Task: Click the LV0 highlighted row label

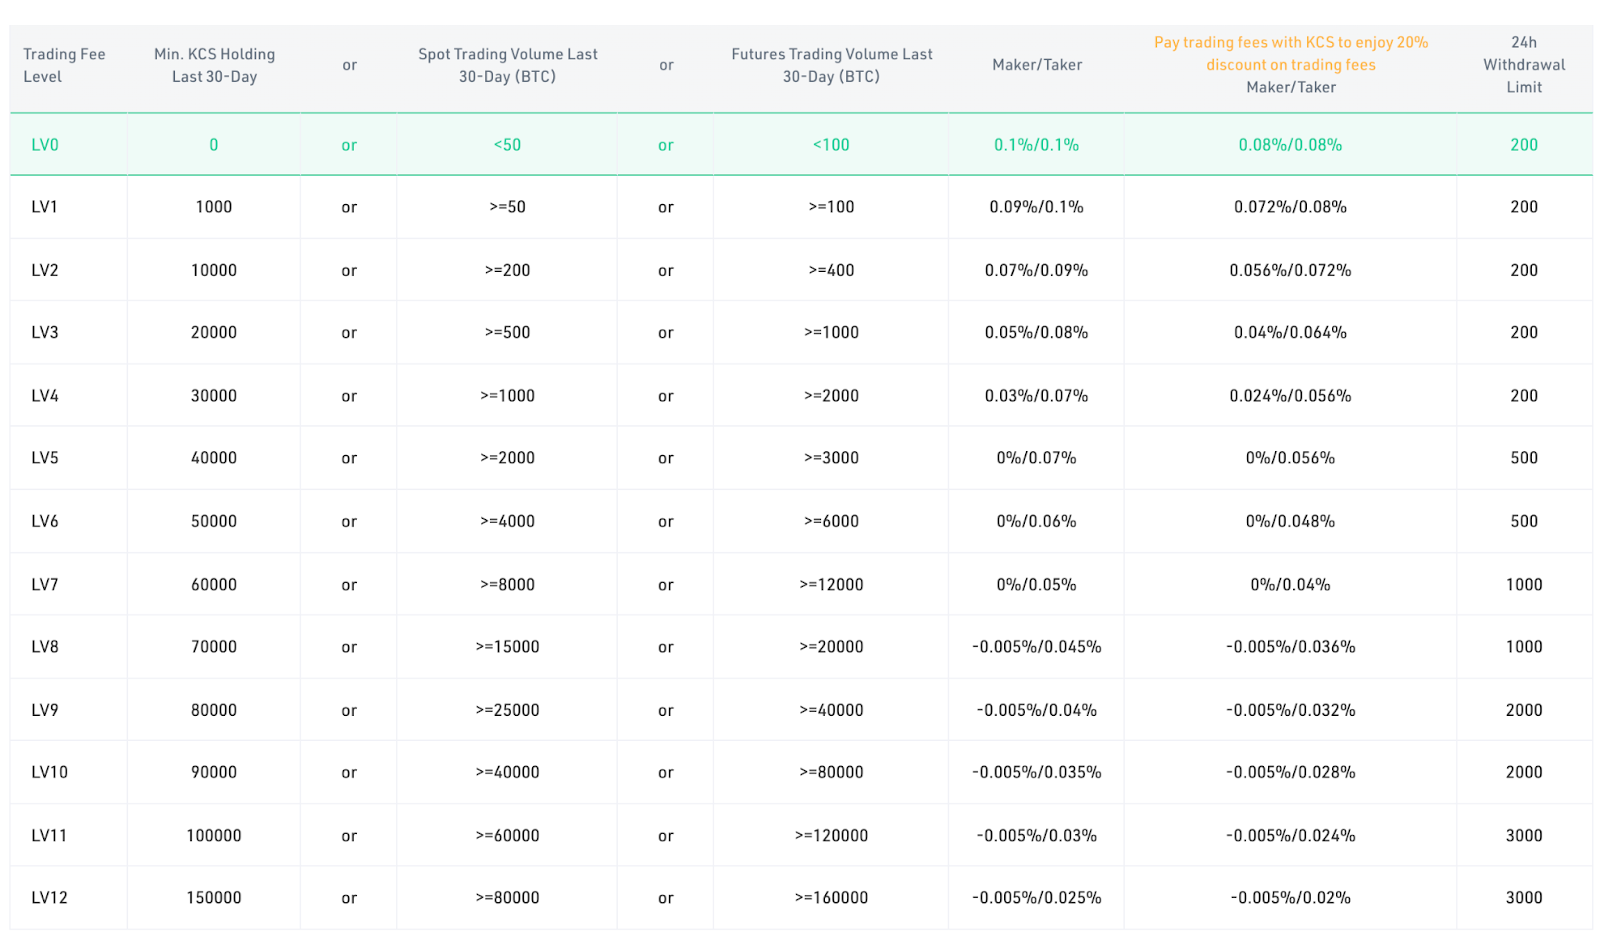Action: (45, 145)
